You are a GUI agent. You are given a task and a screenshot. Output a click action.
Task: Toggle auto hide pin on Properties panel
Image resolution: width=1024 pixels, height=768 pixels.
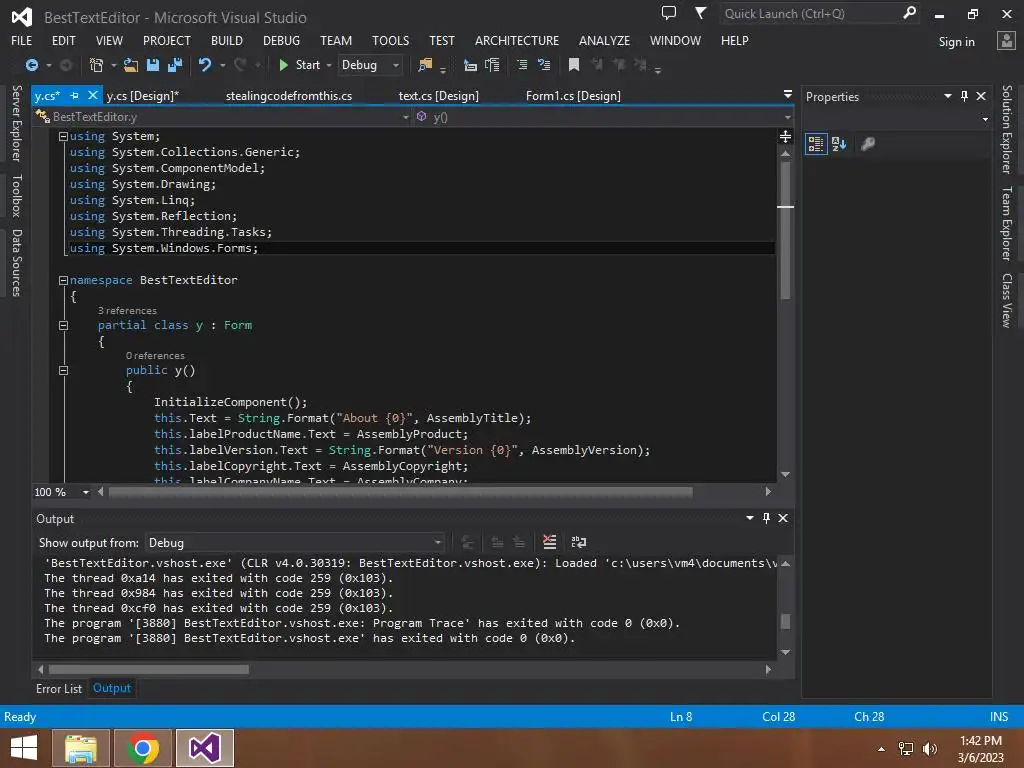coord(964,96)
